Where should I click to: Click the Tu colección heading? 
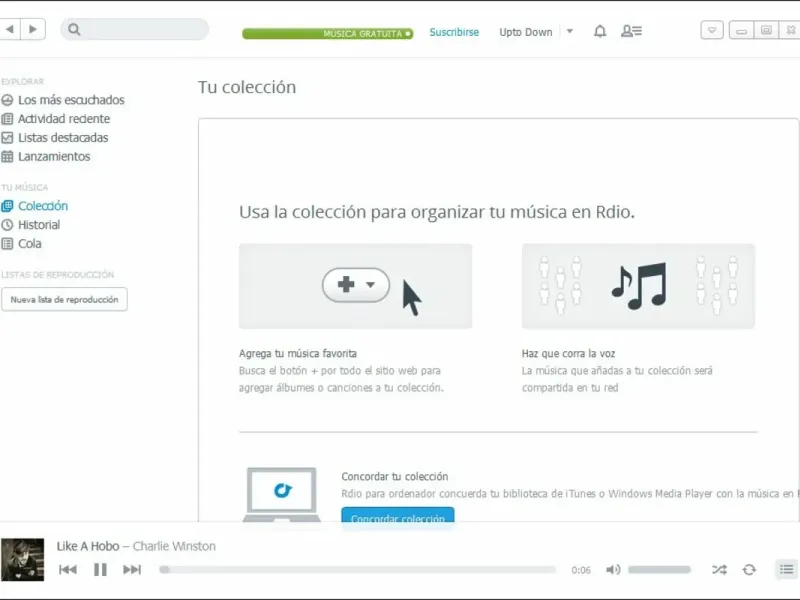[x=247, y=87]
